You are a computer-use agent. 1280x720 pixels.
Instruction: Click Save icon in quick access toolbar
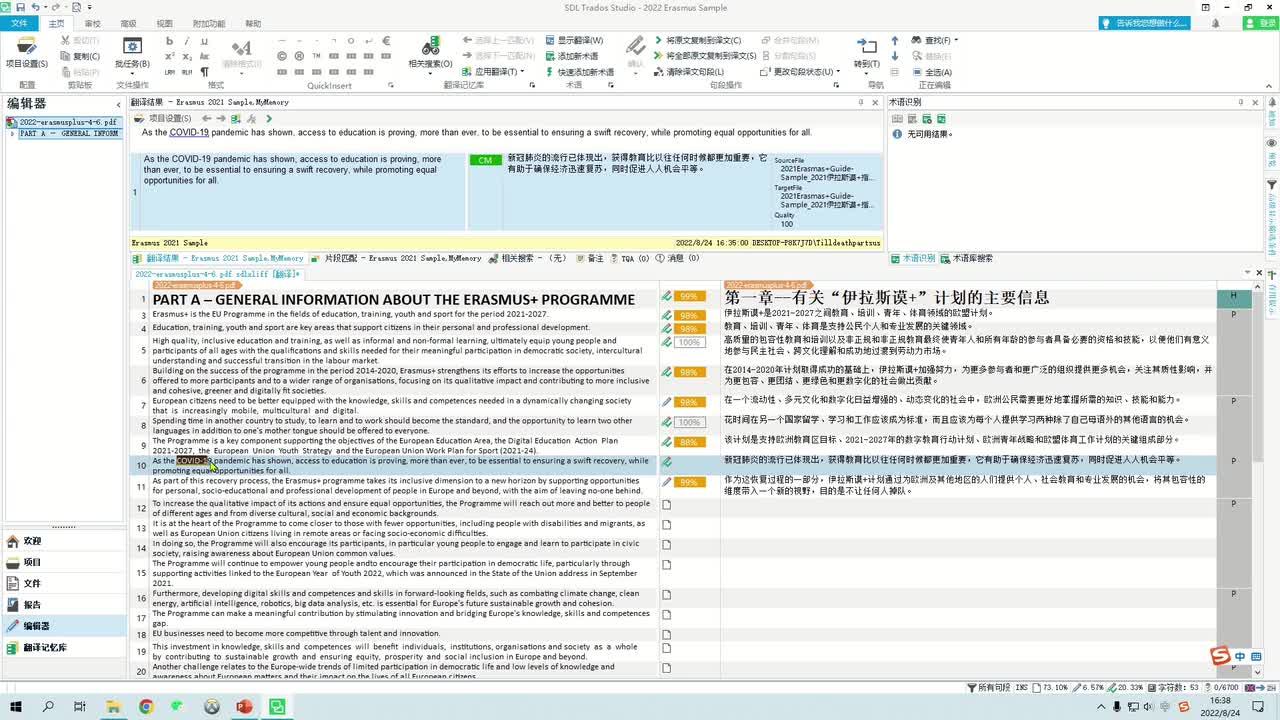(20, 7)
